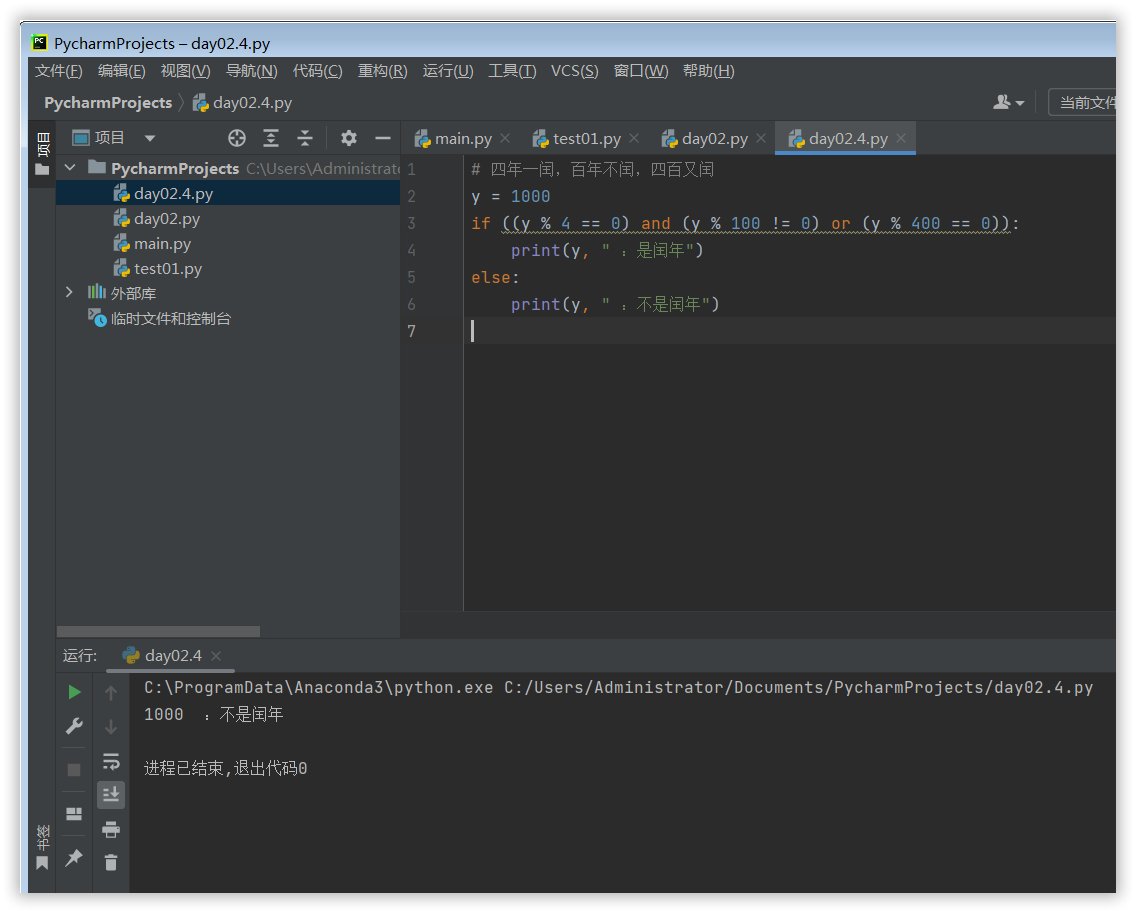Toggle scroll to end in Run console

coord(111,795)
